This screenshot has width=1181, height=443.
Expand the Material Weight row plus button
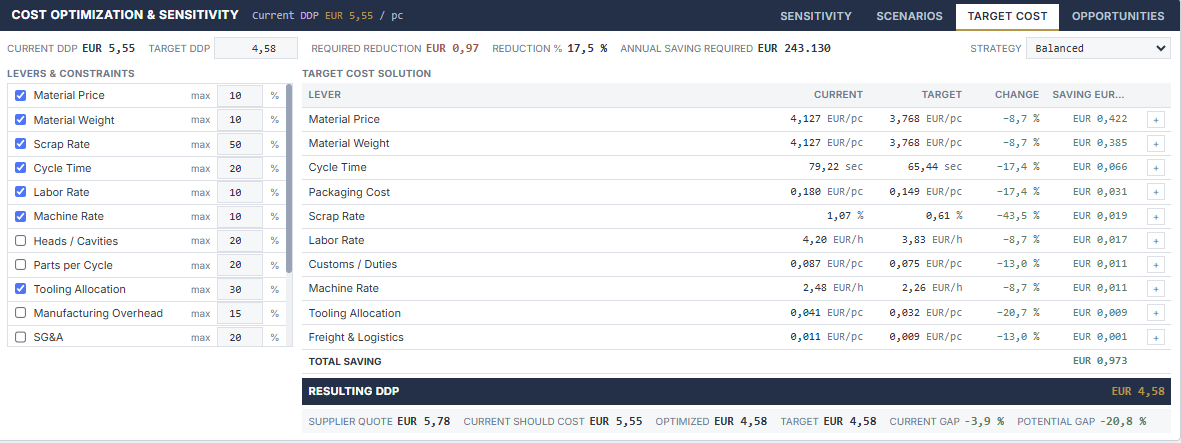(1155, 143)
